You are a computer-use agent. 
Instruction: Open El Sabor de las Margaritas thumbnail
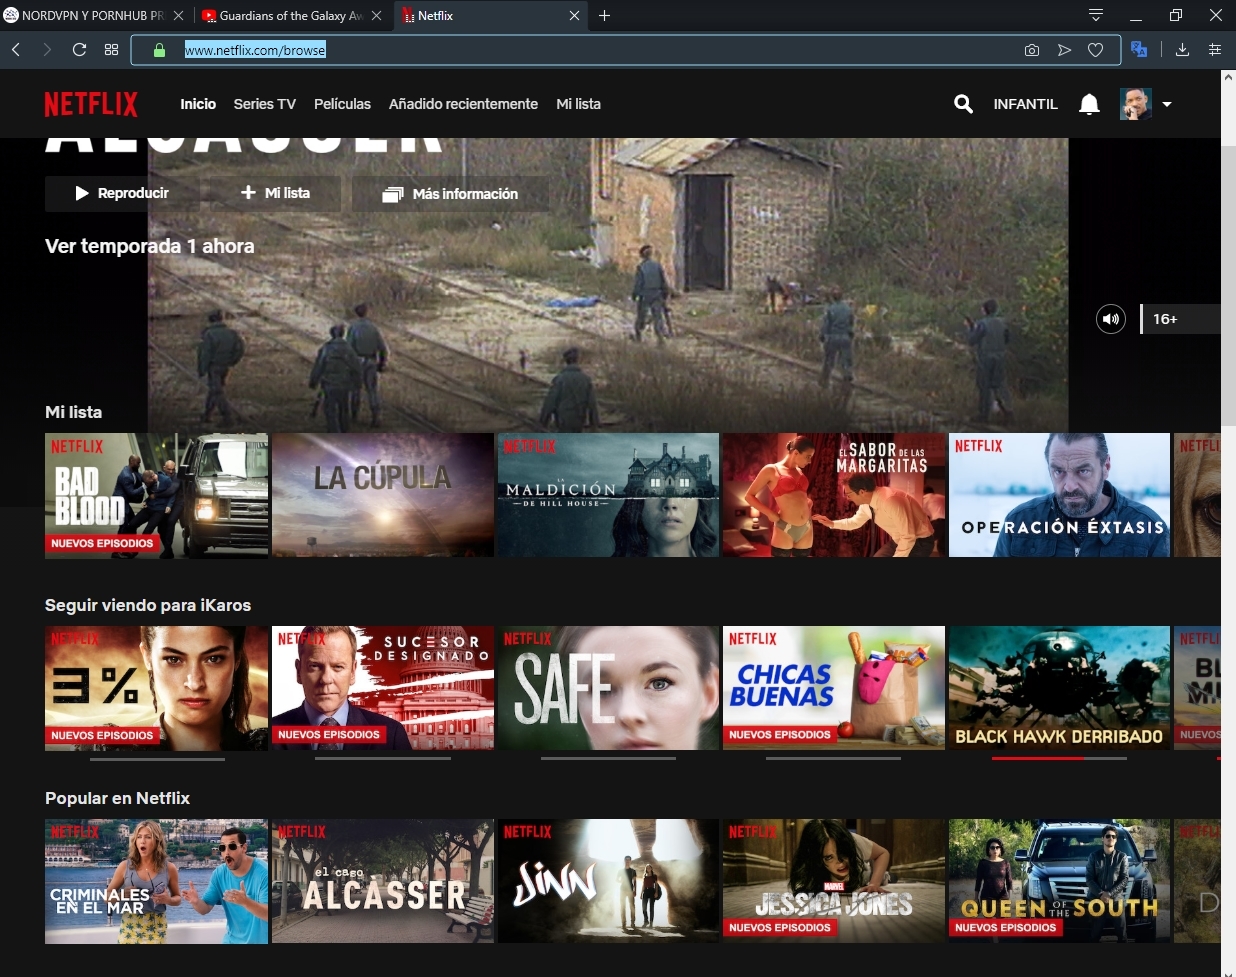[834, 495]
